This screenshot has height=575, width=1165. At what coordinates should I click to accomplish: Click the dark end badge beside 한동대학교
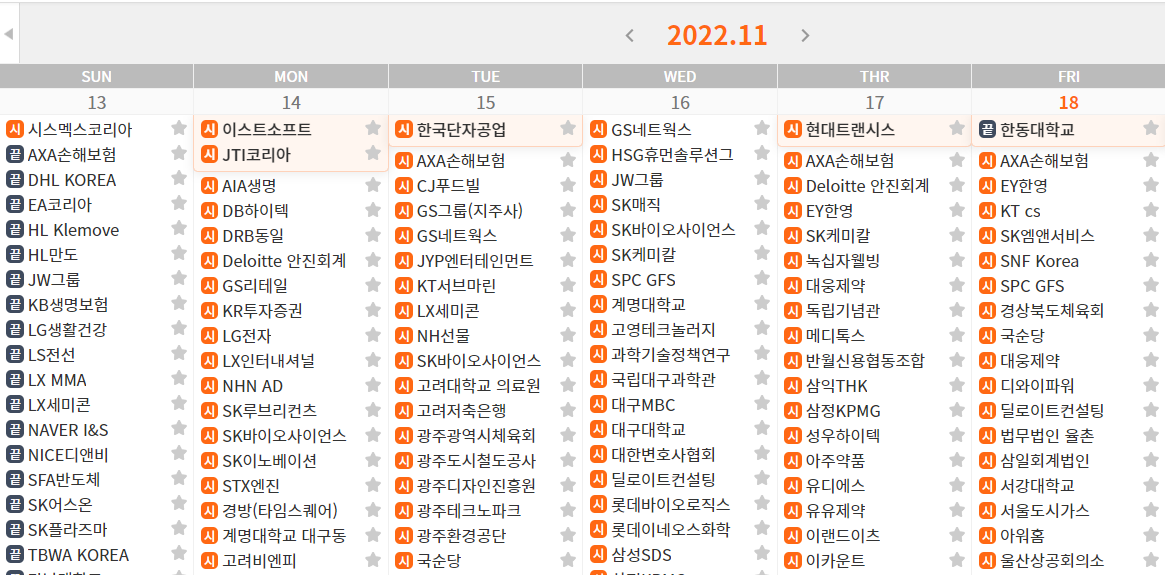987,129
